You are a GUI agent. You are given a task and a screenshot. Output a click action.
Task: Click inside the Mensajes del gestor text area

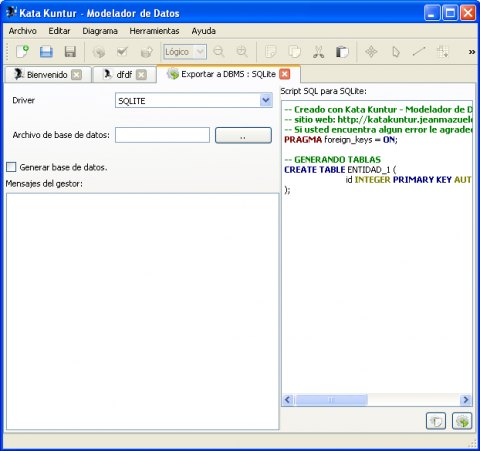pyautogui.click(x=142, y=311)
